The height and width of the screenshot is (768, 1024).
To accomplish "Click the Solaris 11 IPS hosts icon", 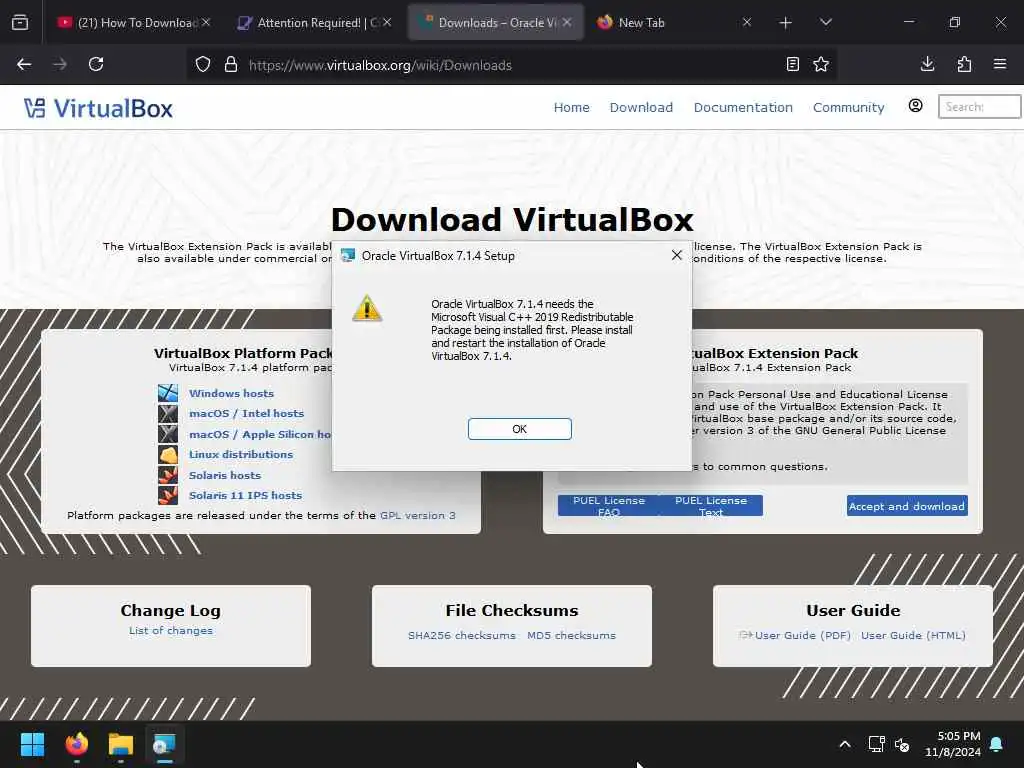I will click(168, 495).
